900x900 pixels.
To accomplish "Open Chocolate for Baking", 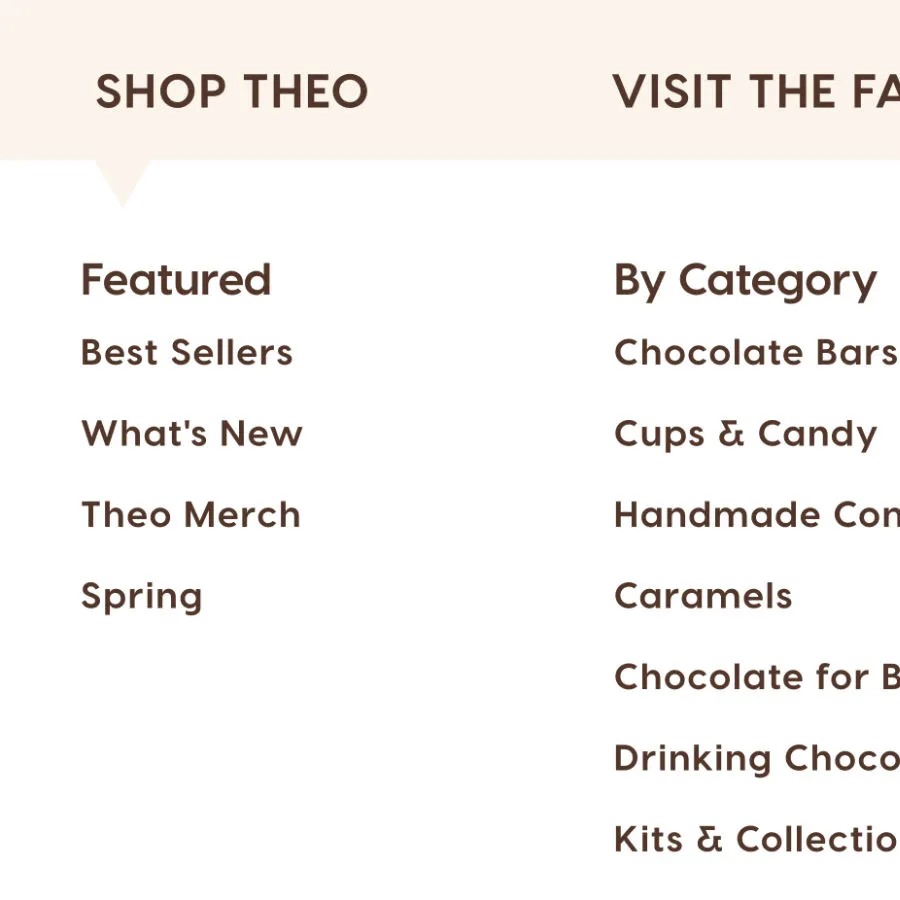I will click(x=756, y=676).
